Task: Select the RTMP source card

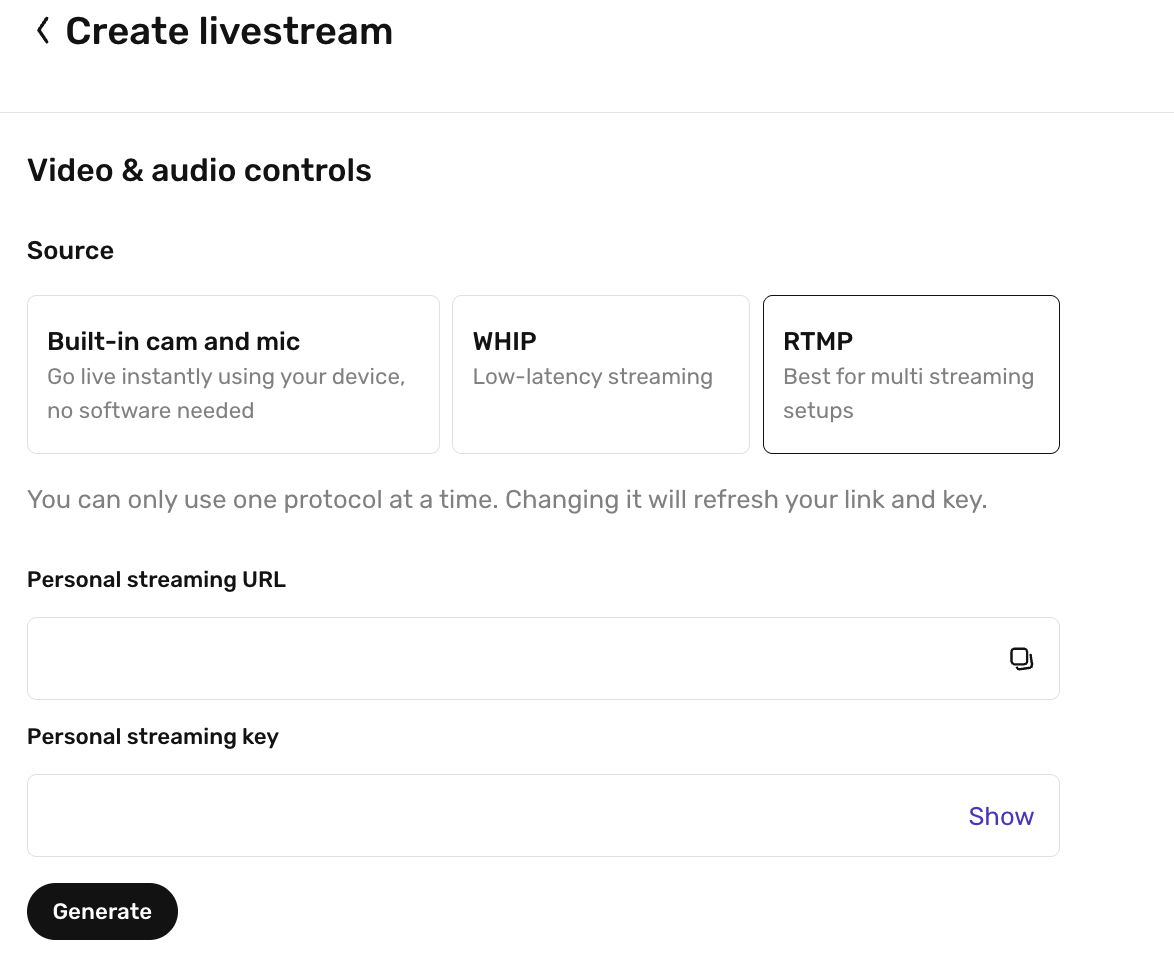Action: tap(911, 374)
